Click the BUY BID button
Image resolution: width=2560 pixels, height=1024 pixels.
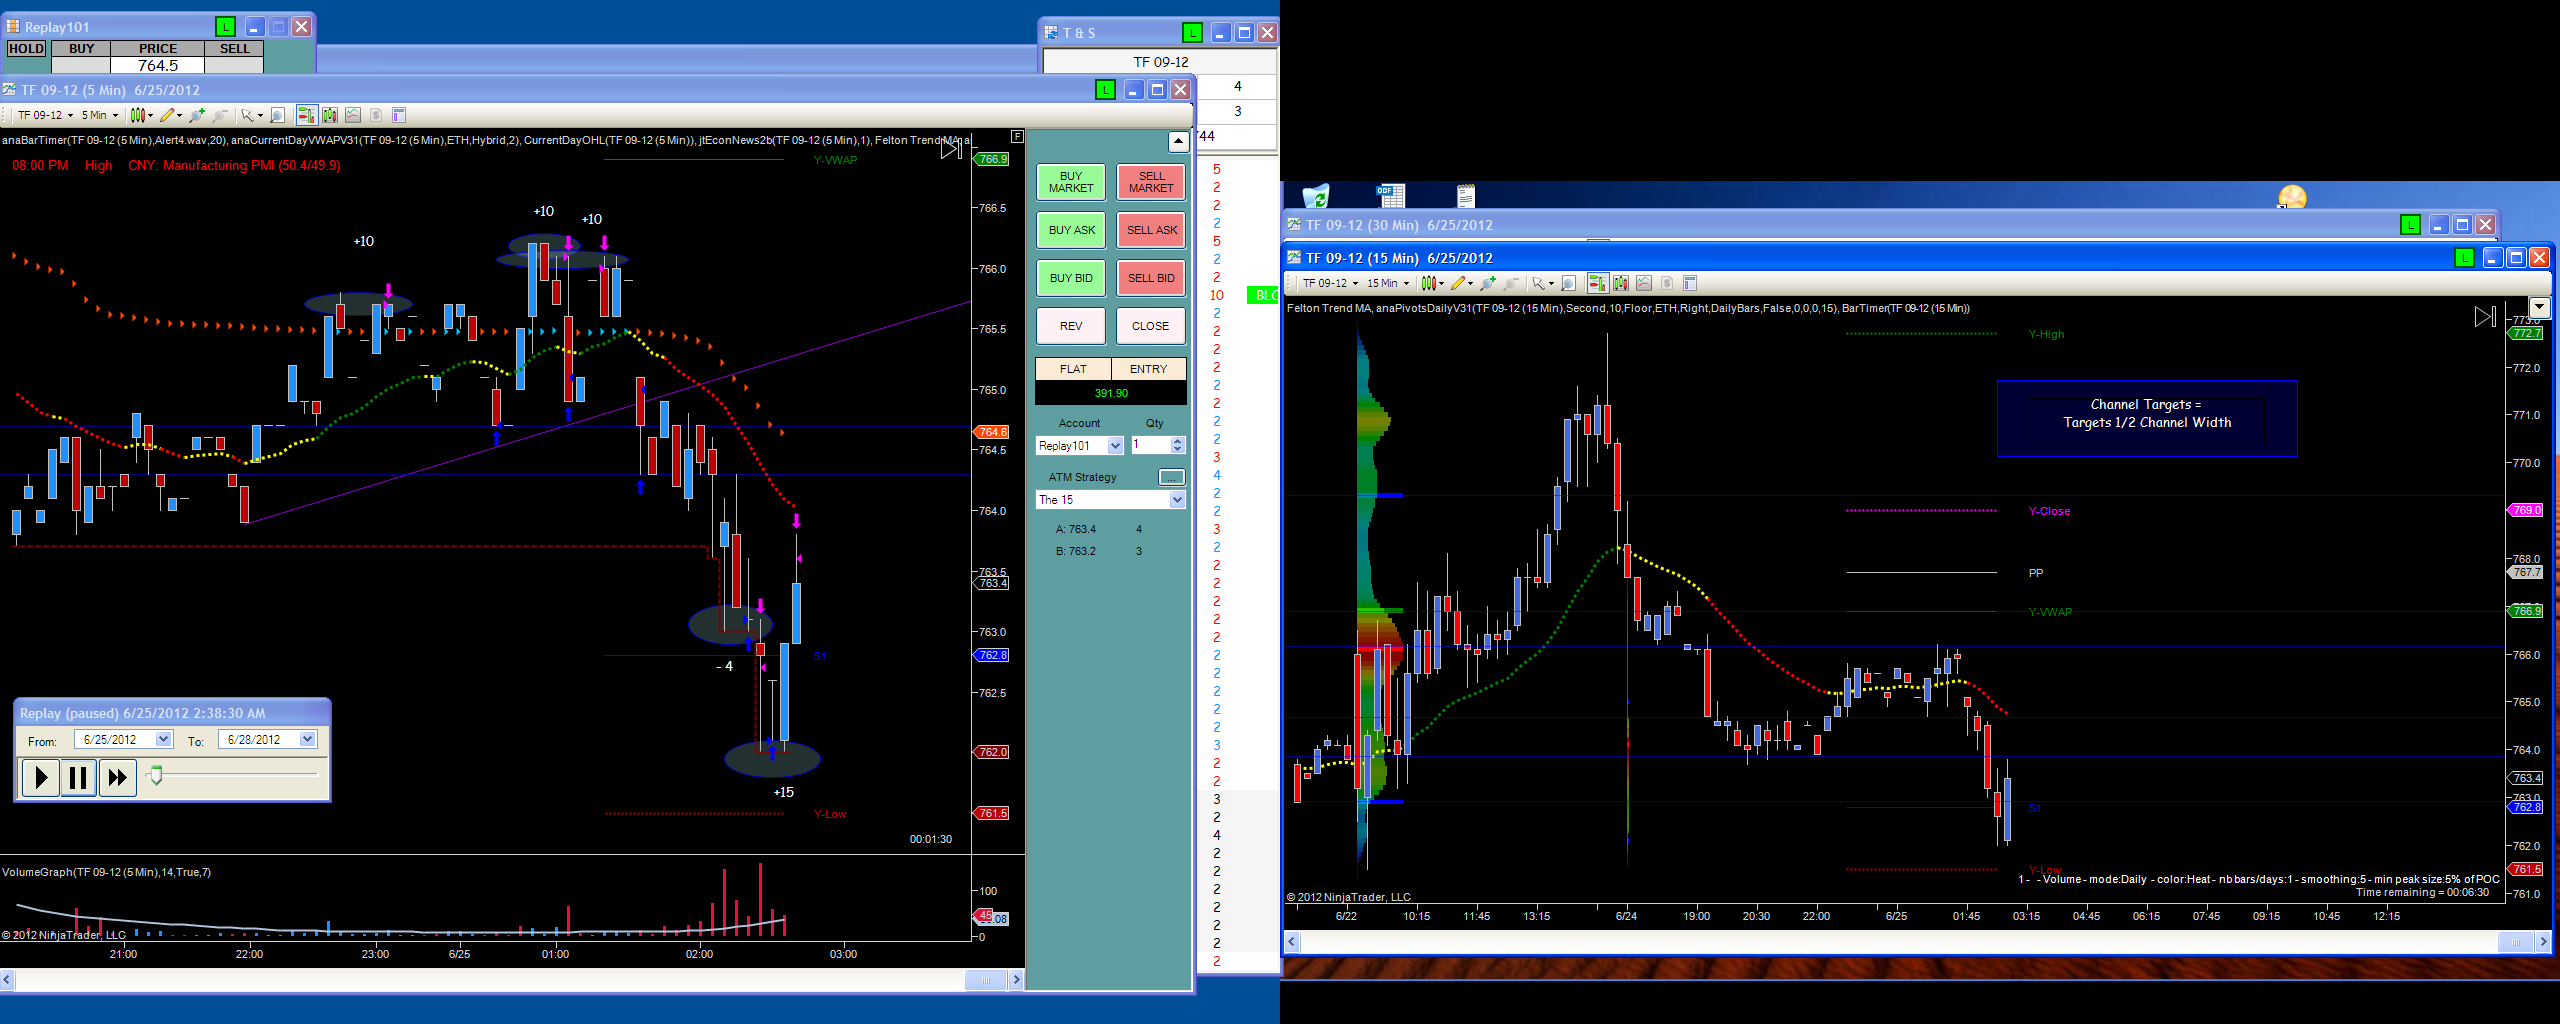pyautogui.click(x=1071, y=278)
